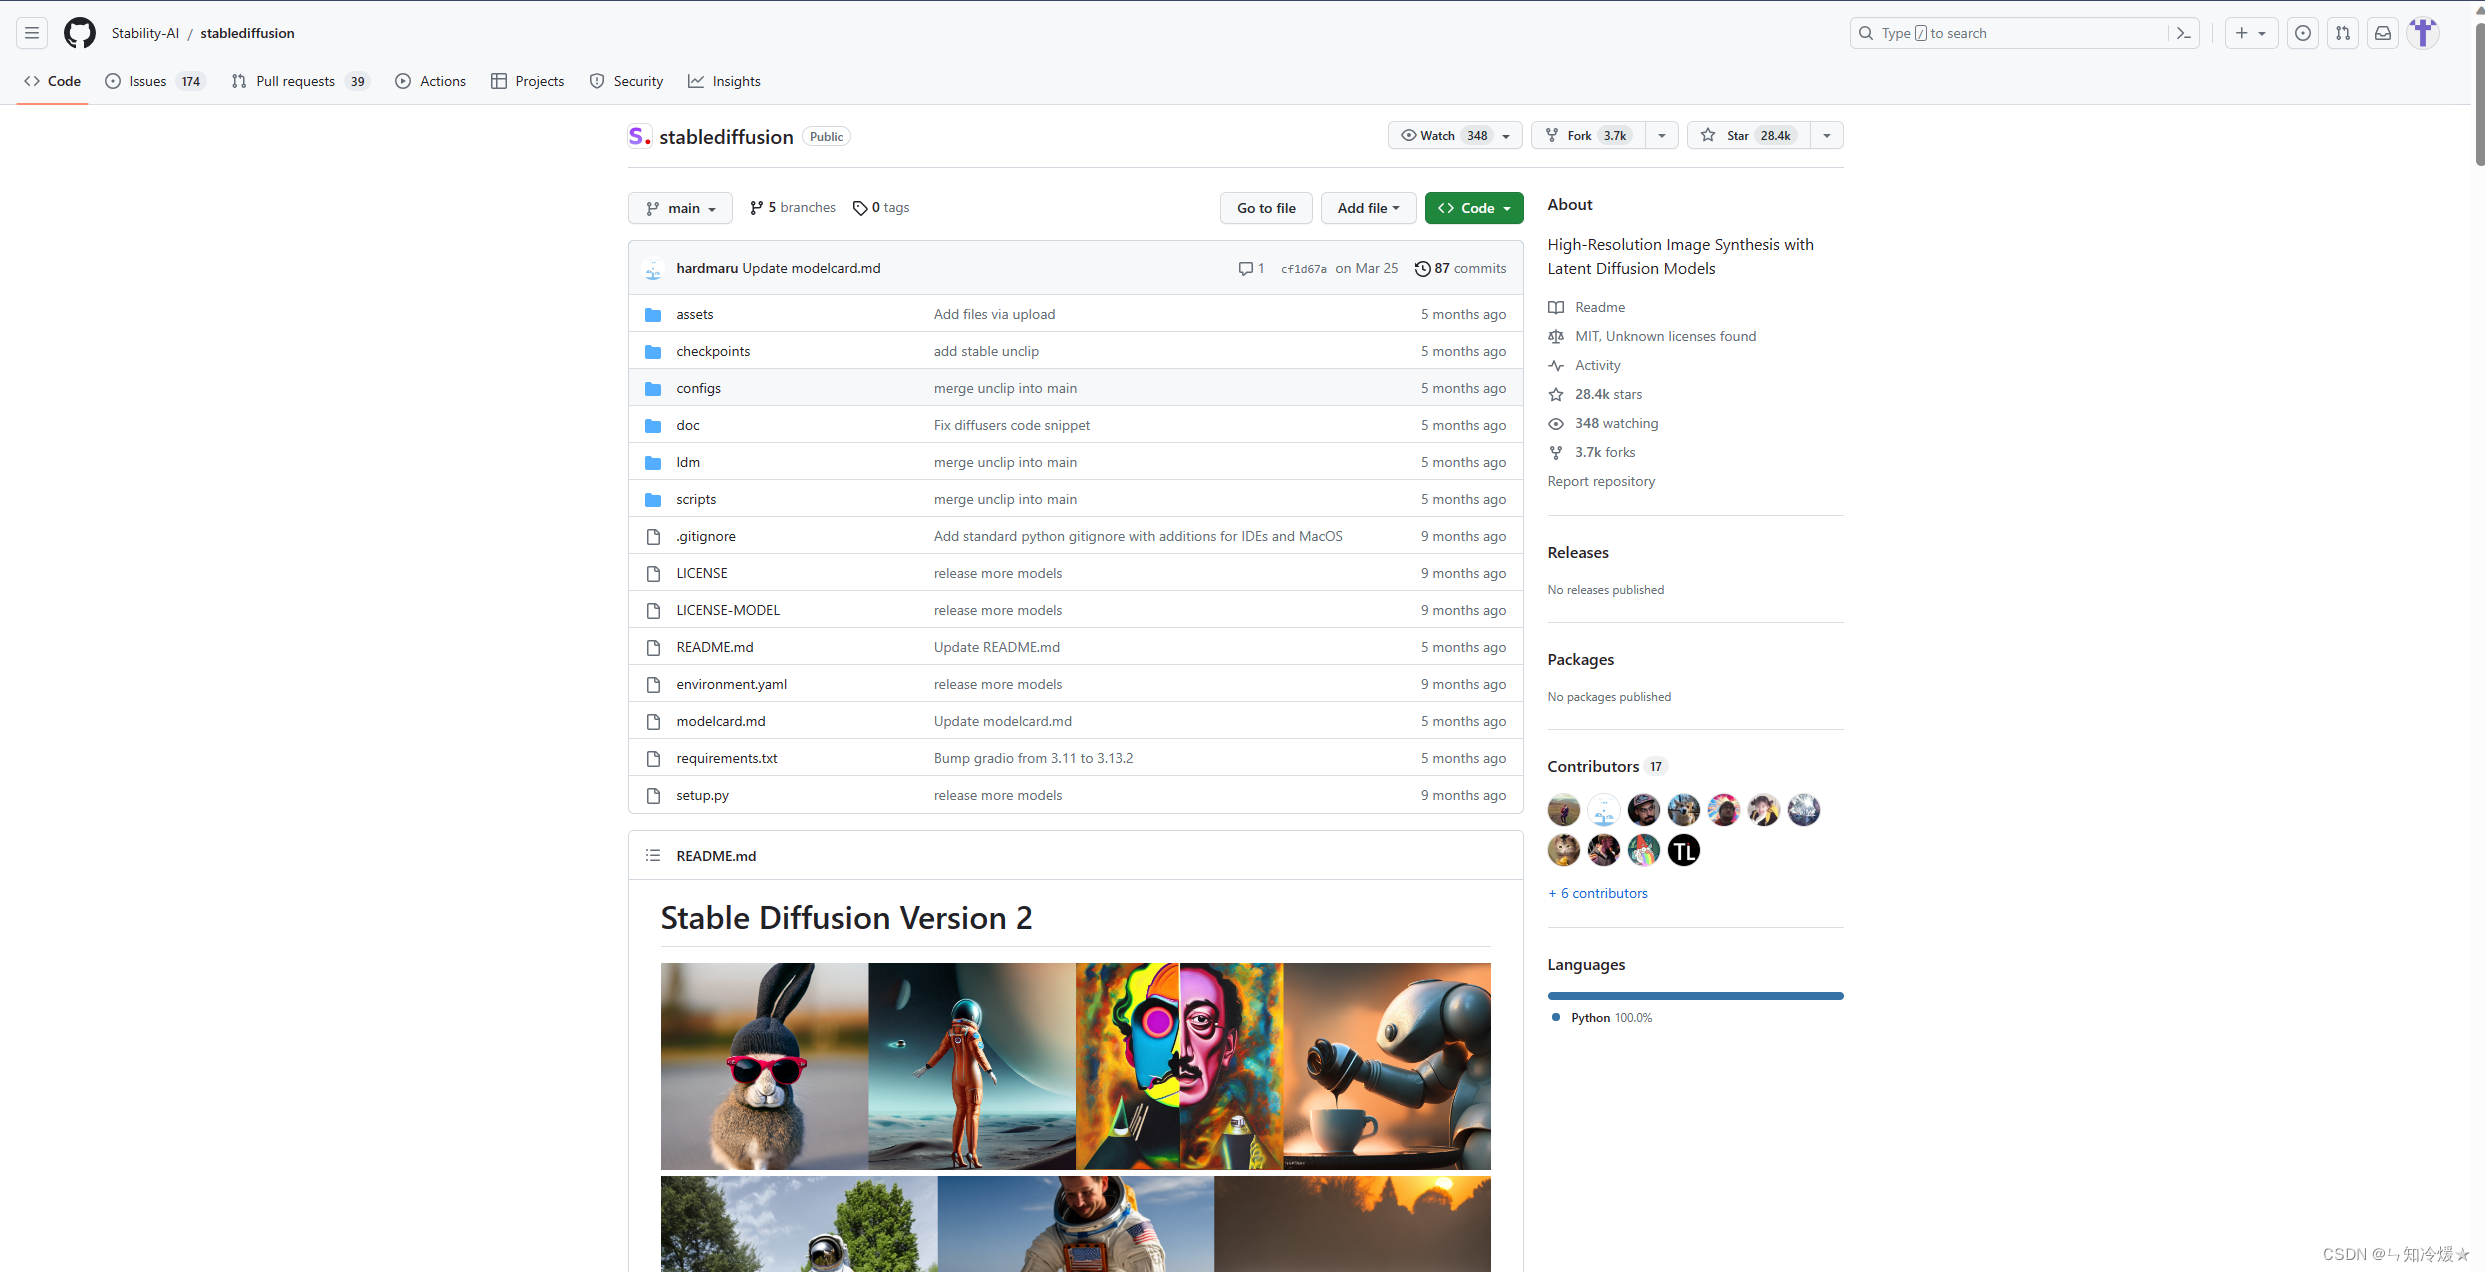Click the Python 100.0% language link
Viewport: 2485px width, 1272px height.
tap(1602, 1017)
